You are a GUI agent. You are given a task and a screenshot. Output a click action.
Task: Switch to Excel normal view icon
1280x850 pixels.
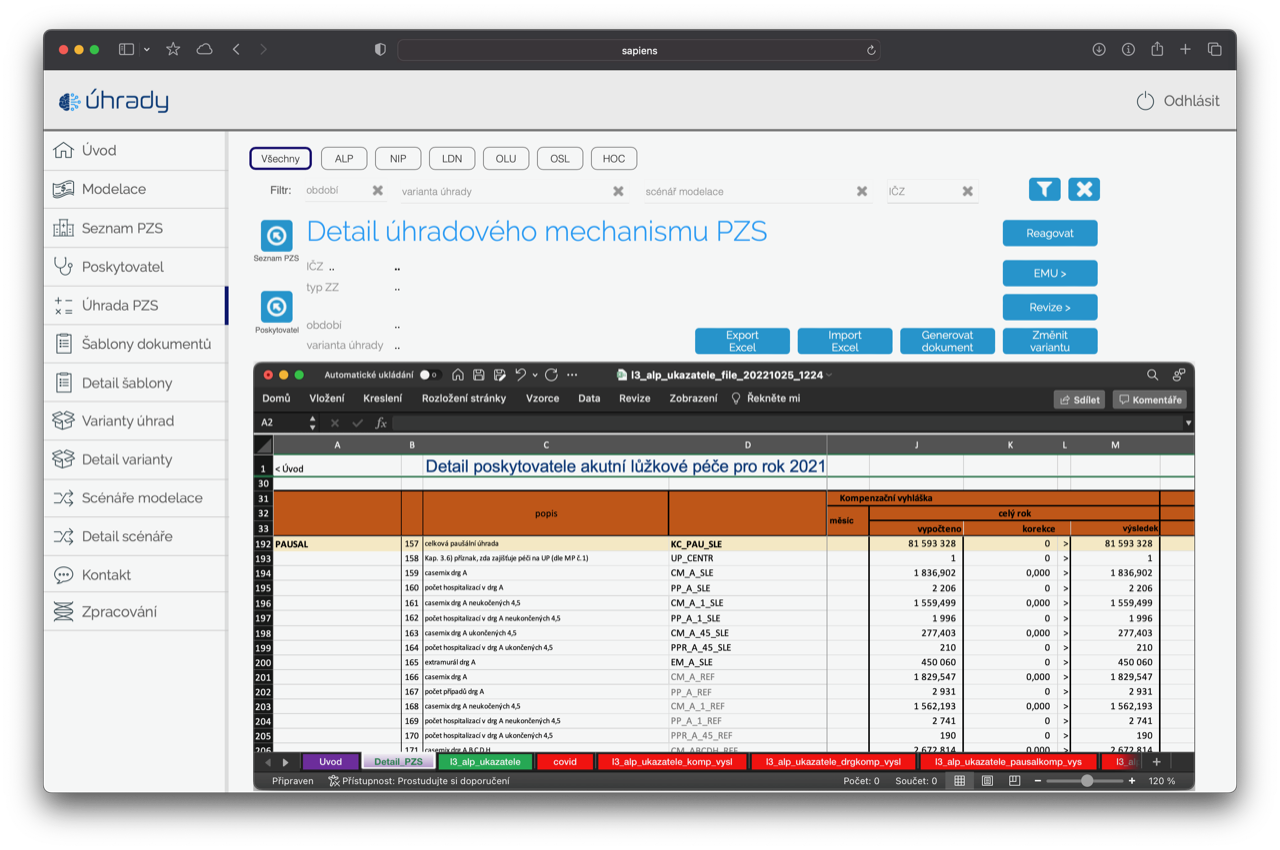959,781
